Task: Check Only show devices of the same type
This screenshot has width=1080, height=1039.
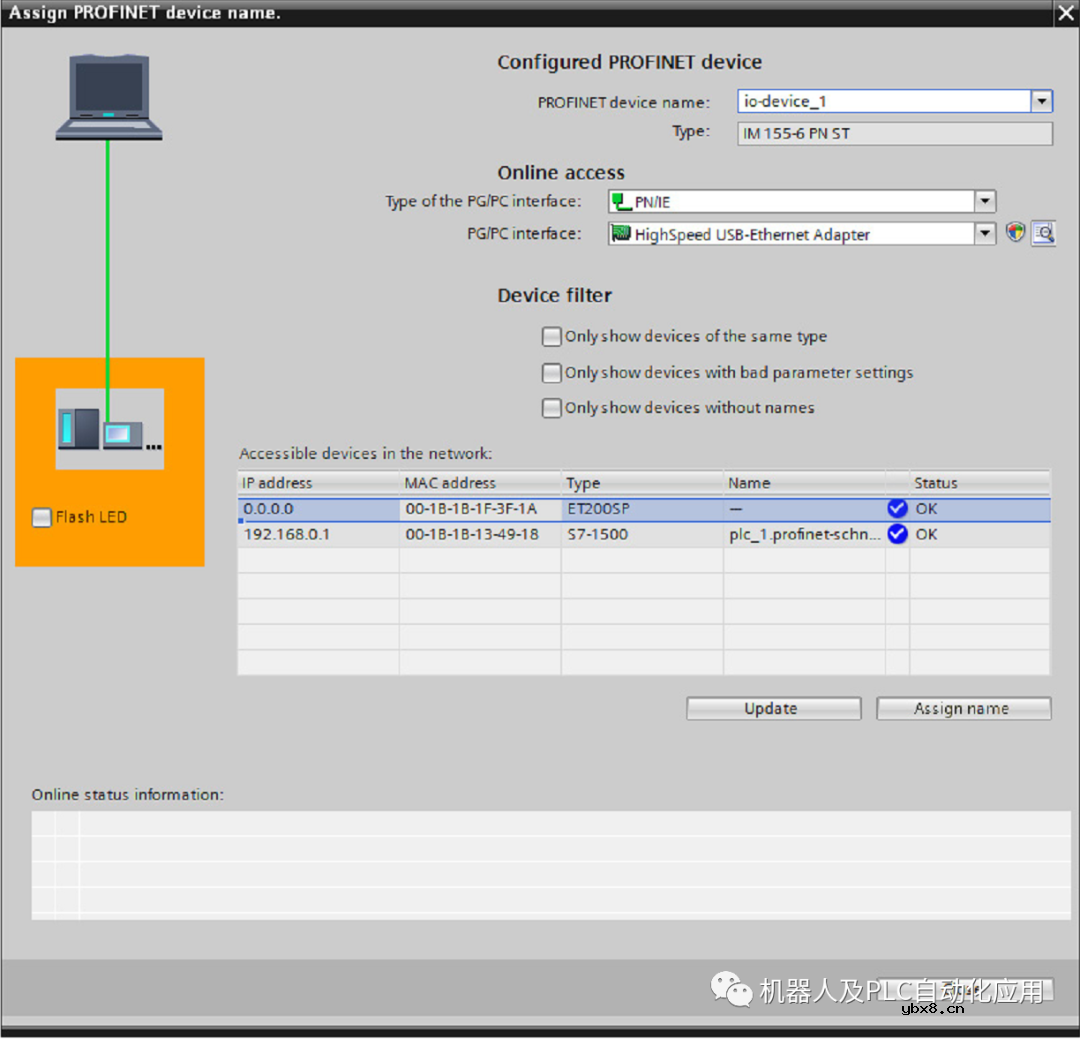Action: tap(551, 337)
